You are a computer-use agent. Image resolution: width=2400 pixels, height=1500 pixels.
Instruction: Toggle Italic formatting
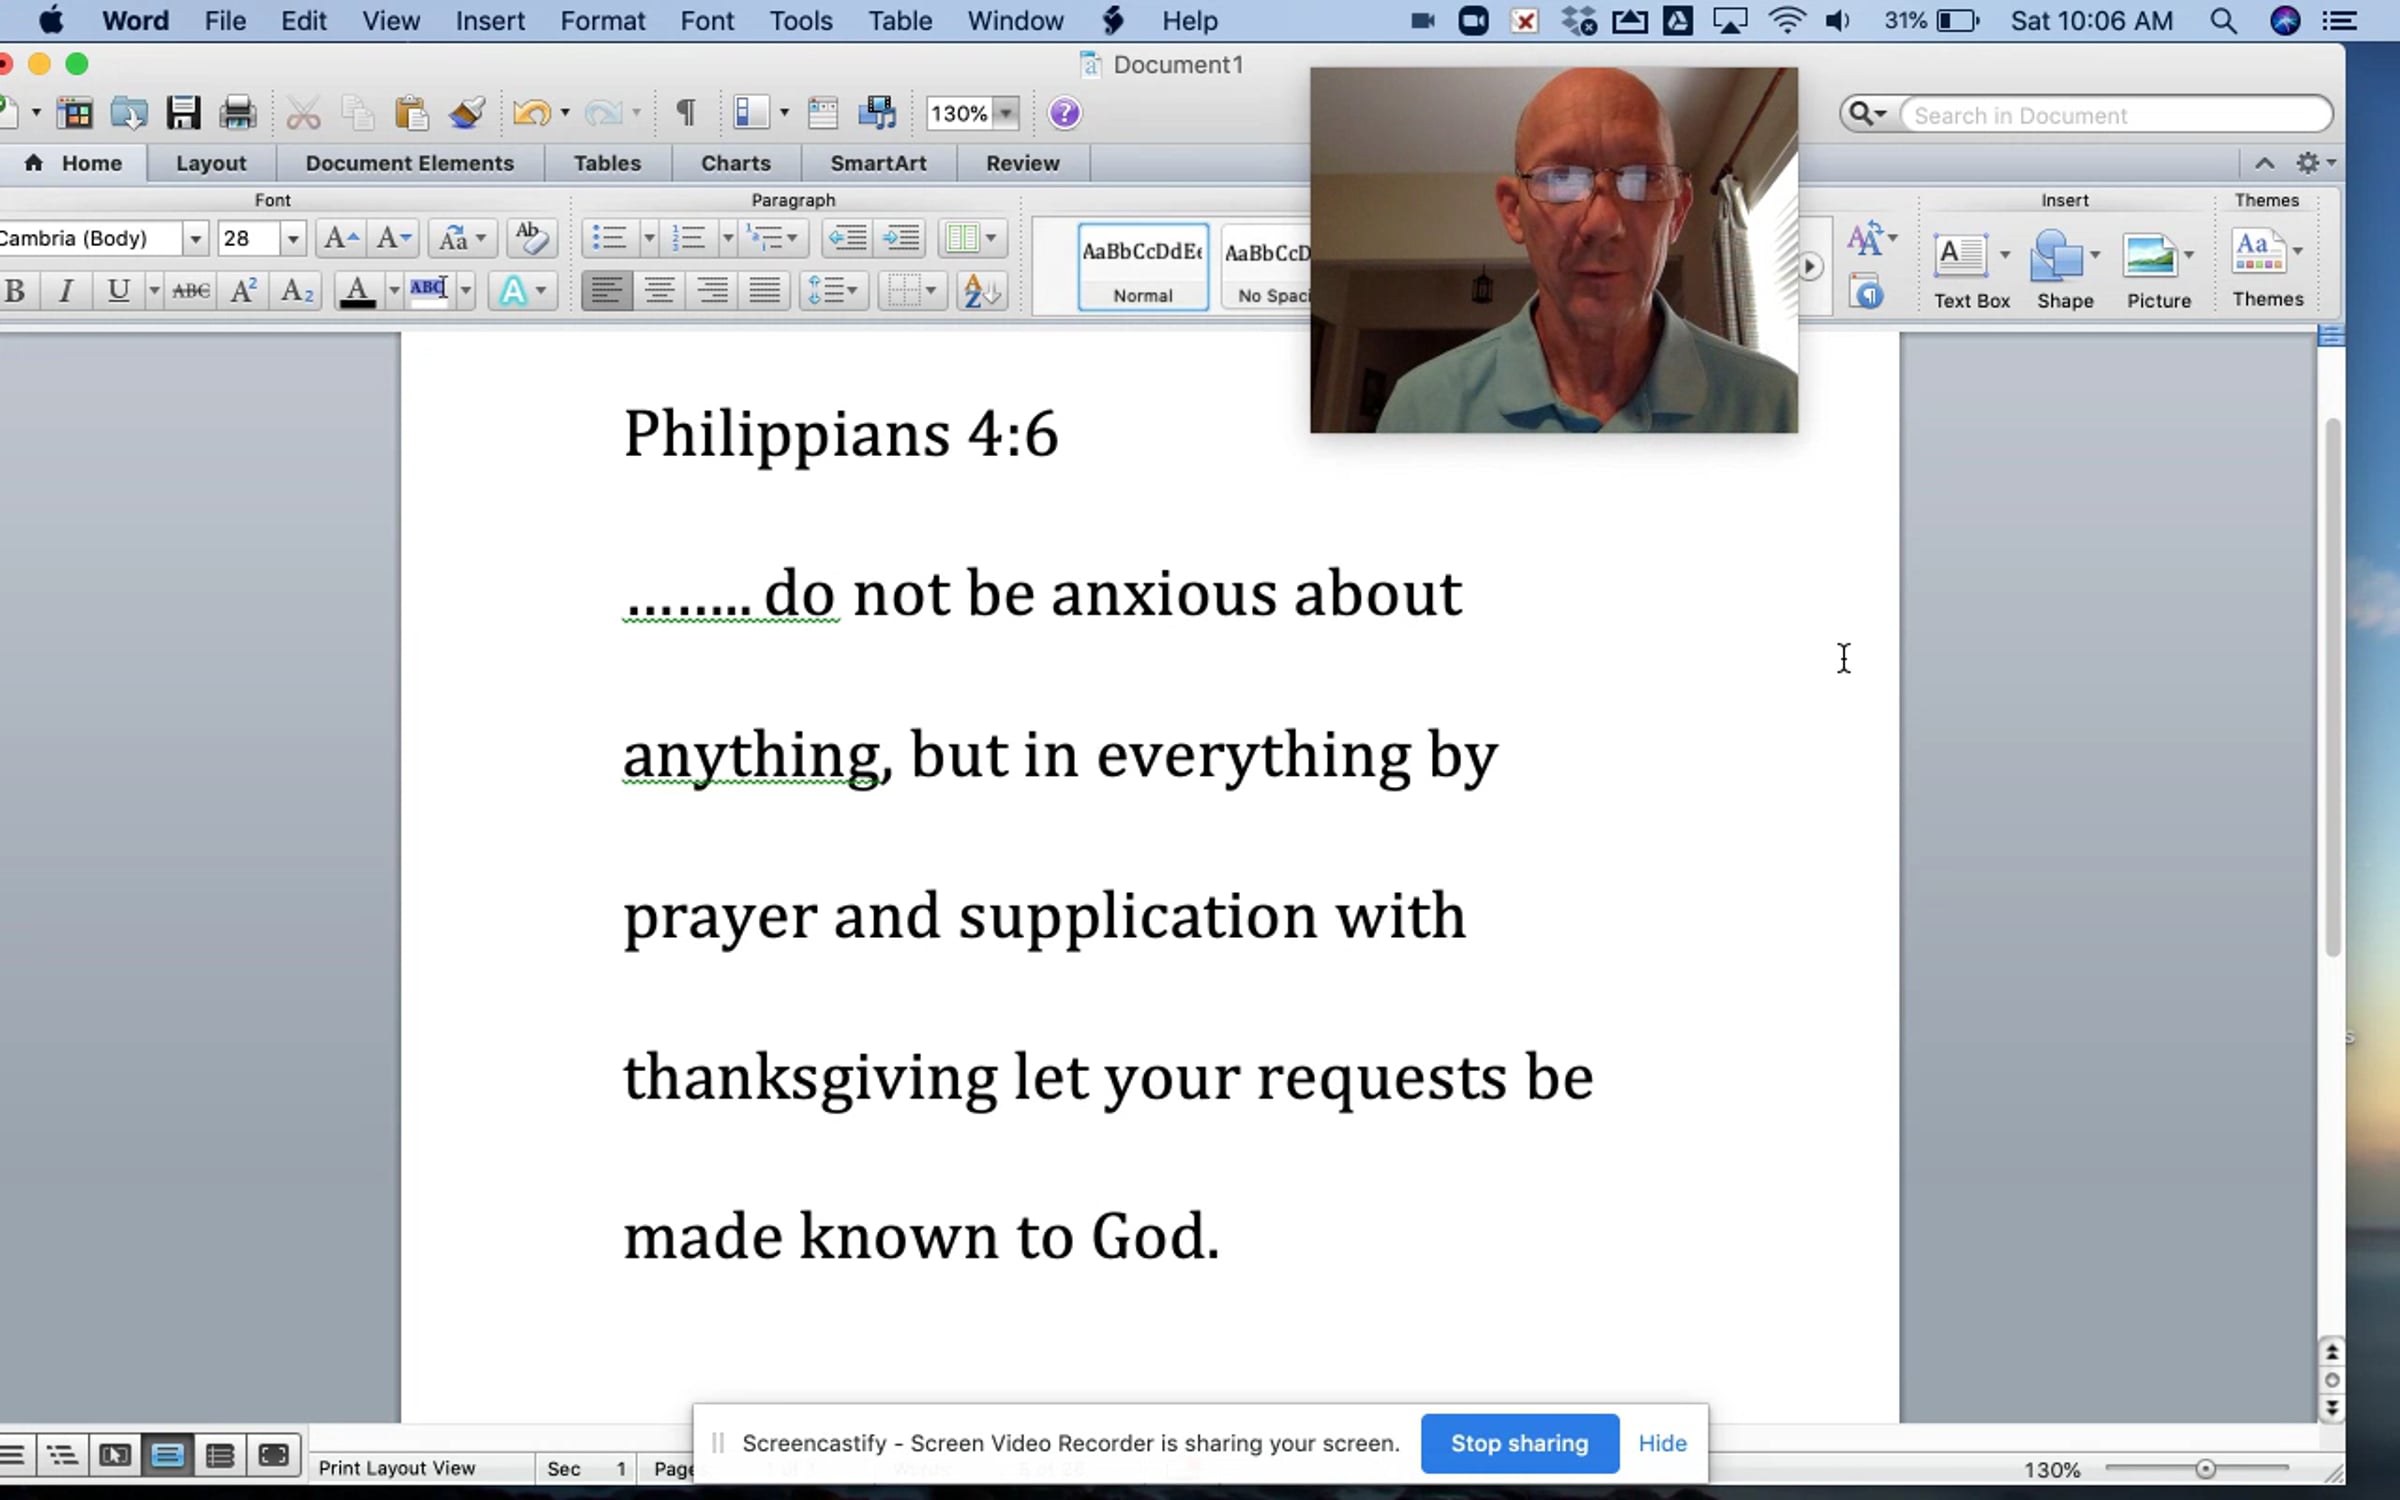click(66, 291)
